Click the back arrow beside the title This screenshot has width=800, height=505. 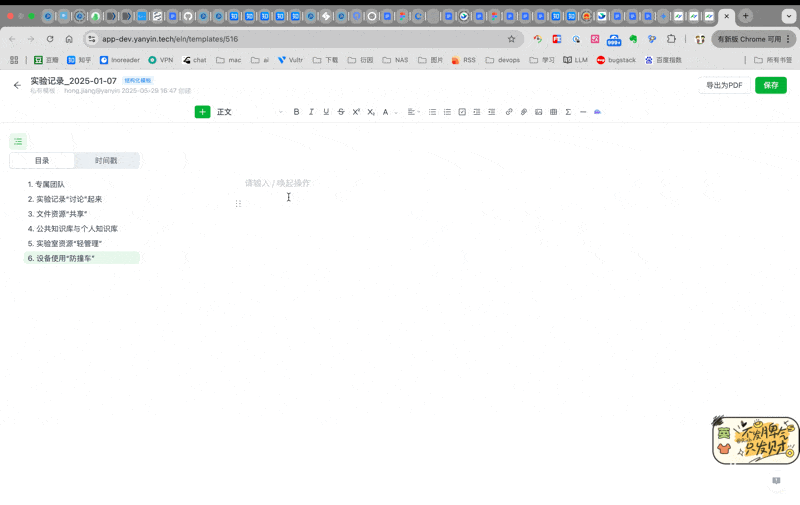tap(17, 85)
